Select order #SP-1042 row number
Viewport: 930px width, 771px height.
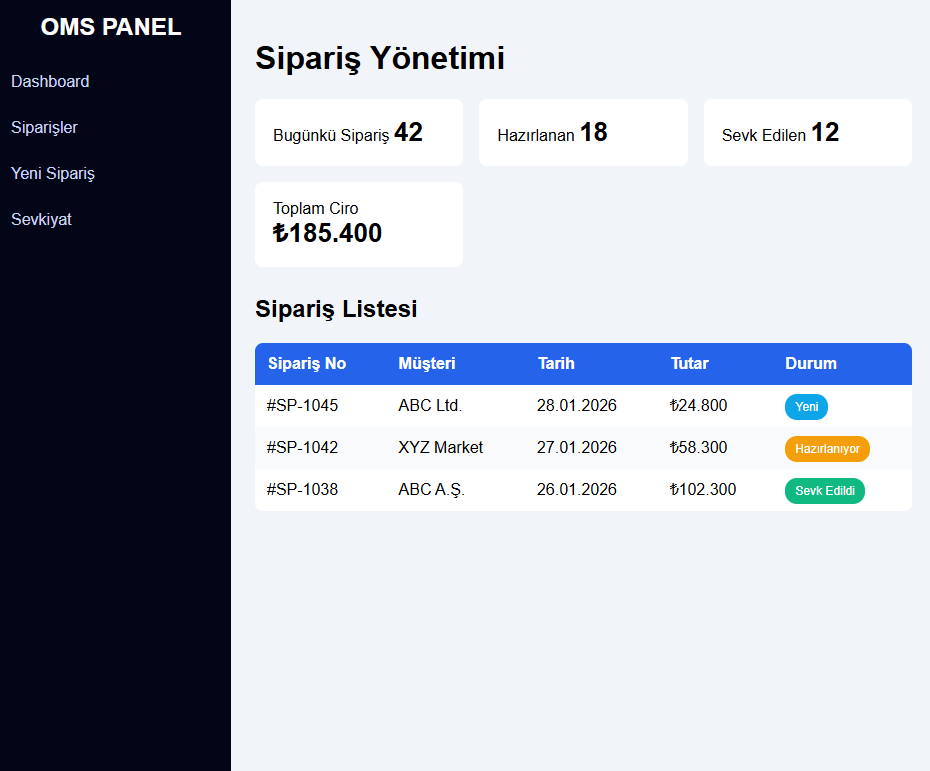click(x=302, y=447)
